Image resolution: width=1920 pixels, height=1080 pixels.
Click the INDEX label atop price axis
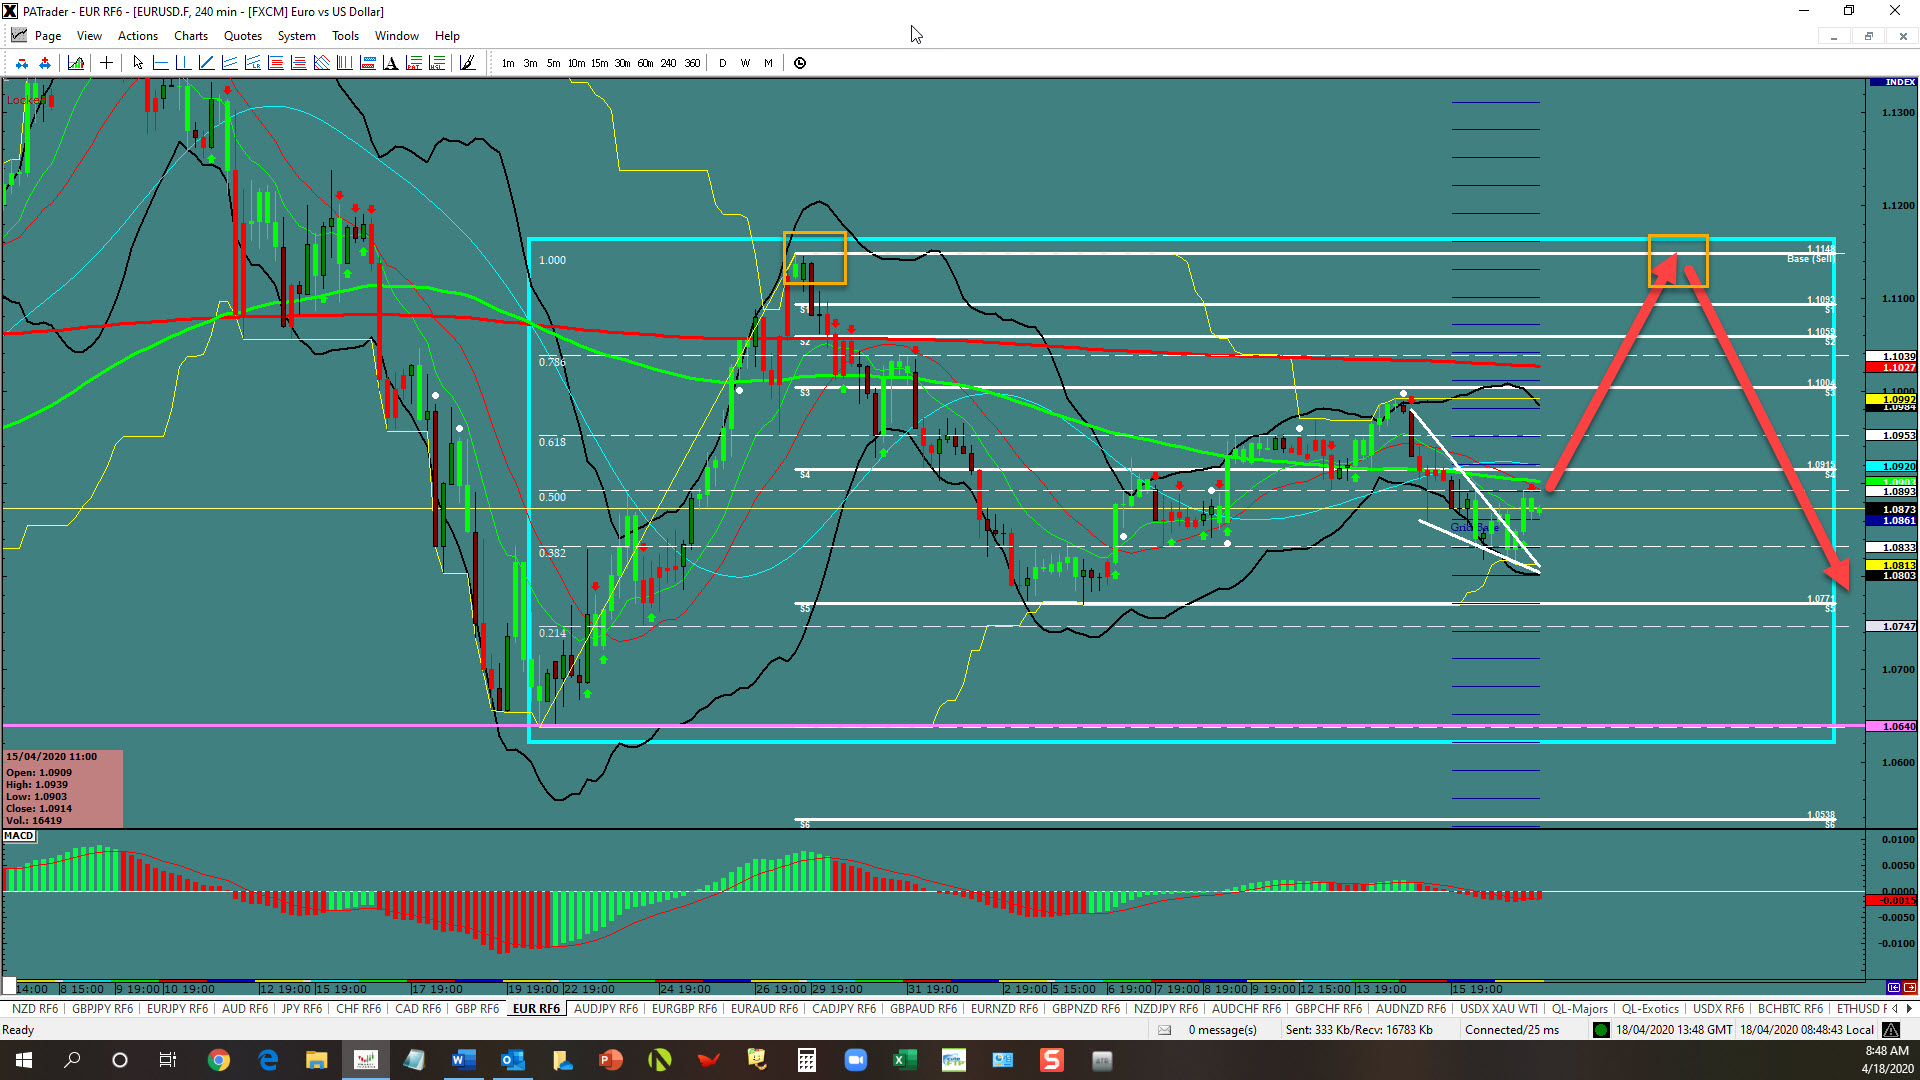click(x=1893, y=82)
